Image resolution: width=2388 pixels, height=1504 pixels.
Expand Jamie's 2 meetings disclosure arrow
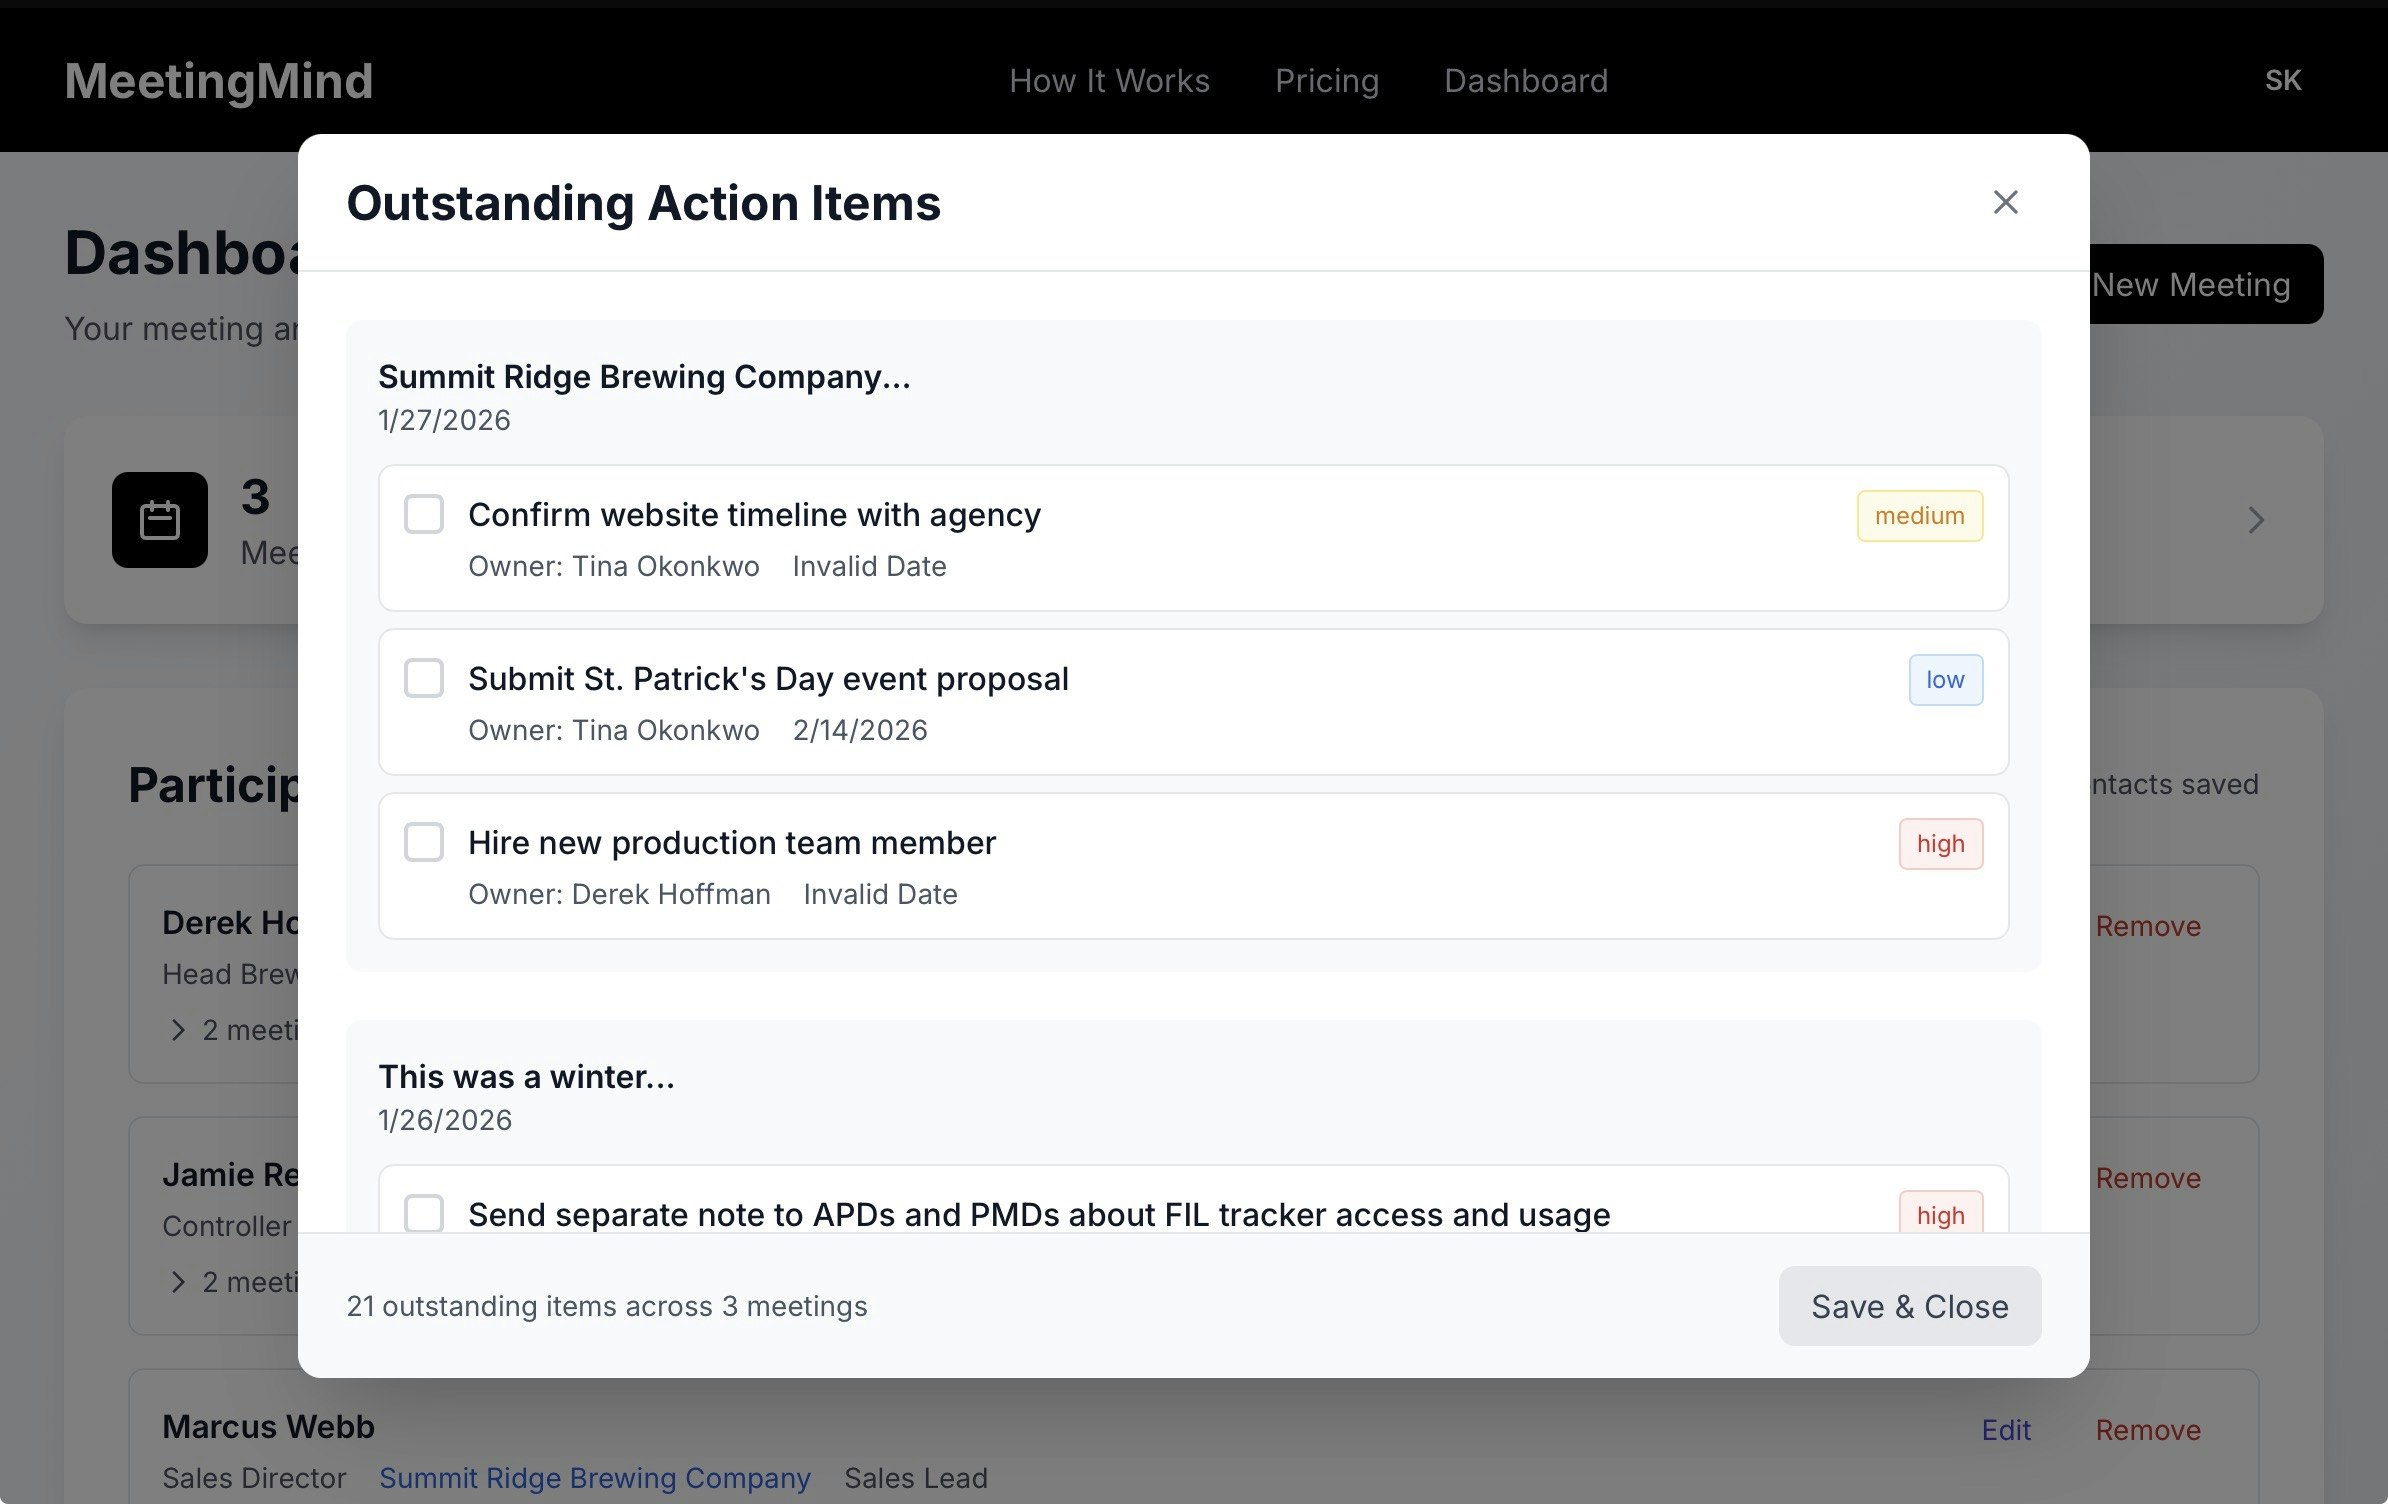click(x=178, y=1282)
